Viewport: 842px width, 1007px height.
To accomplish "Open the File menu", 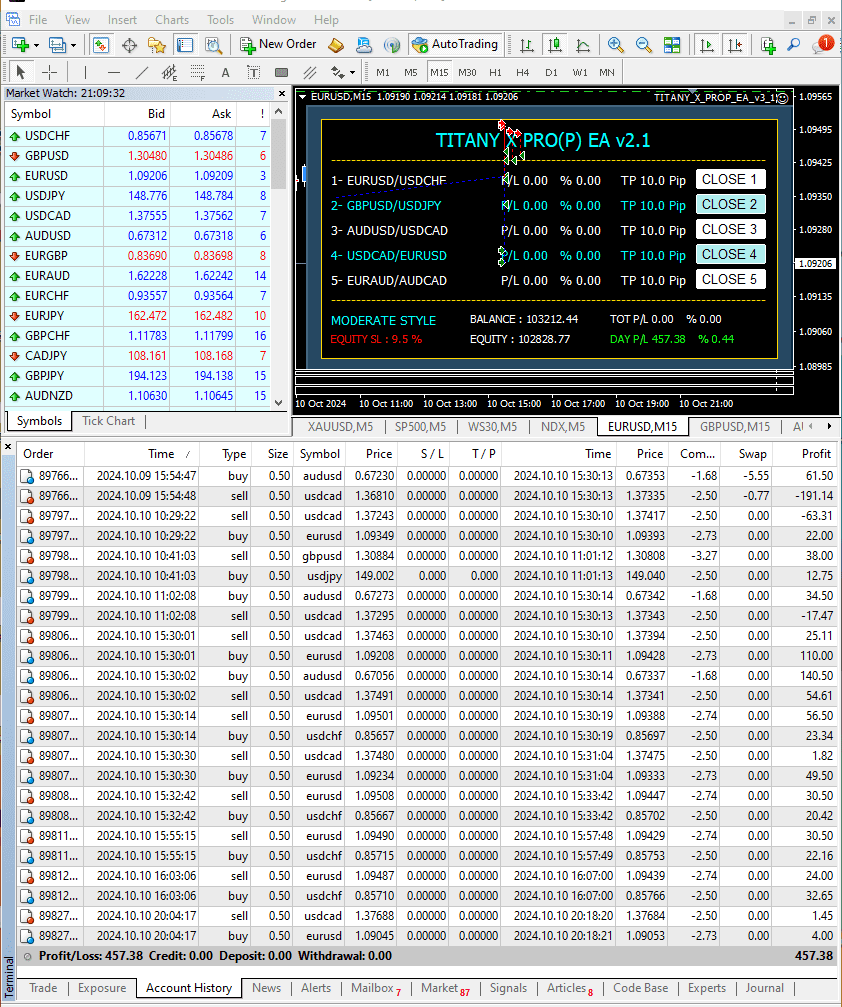I will pyautogui.click(x=38, y=20).
